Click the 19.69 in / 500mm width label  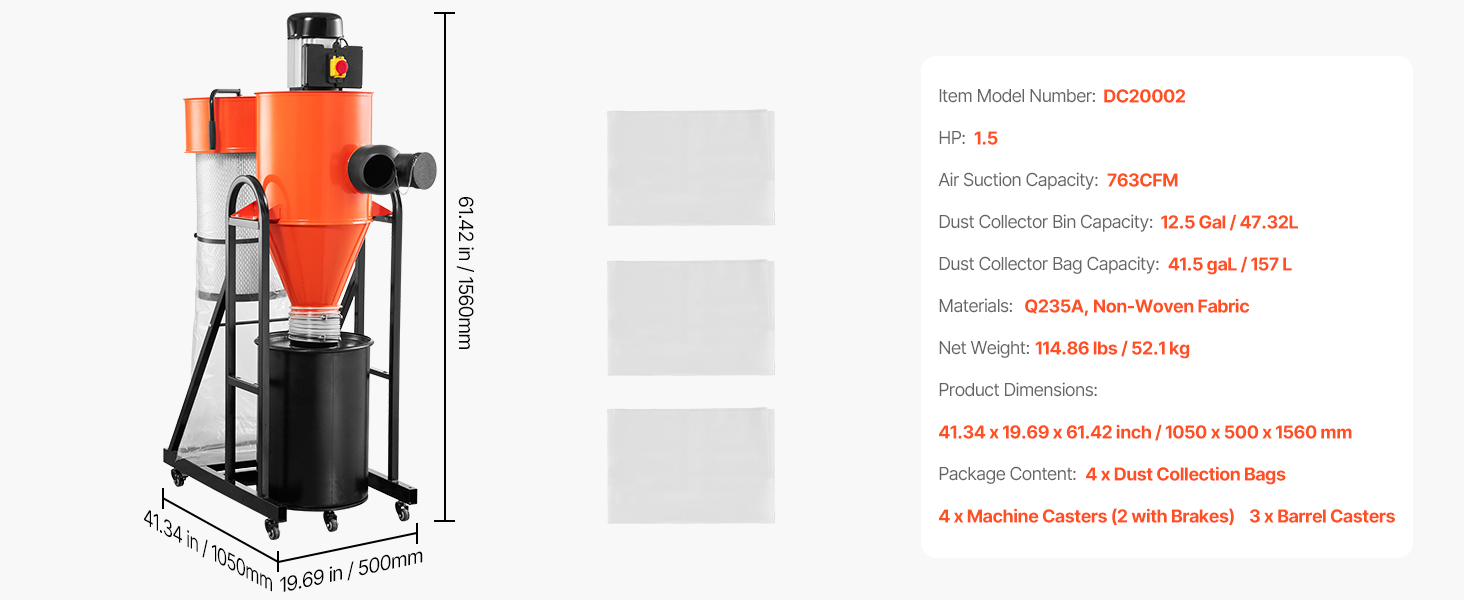pyautogui.click(x=351, y=569)
